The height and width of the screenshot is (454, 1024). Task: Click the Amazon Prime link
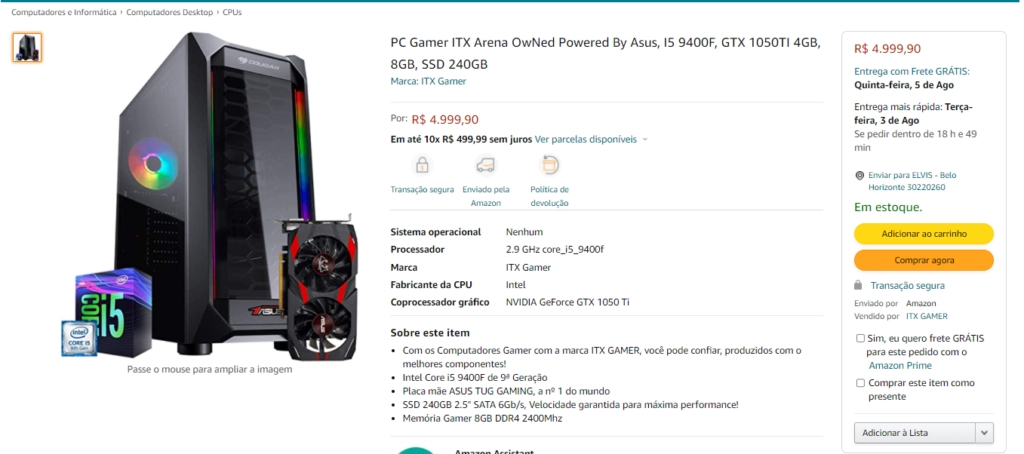click(900, 366)
